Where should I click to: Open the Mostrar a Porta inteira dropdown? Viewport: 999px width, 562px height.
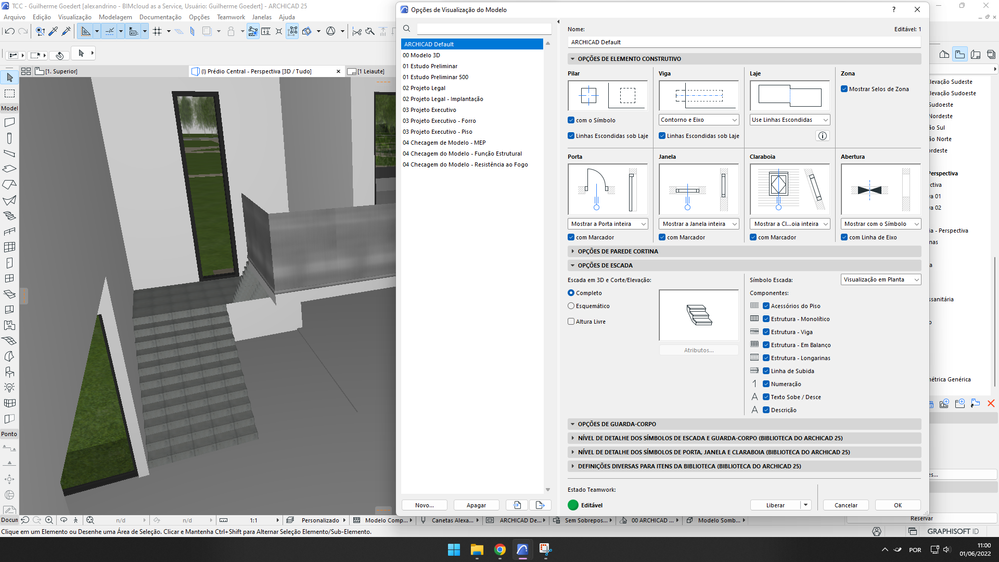[x=608, y=224]
